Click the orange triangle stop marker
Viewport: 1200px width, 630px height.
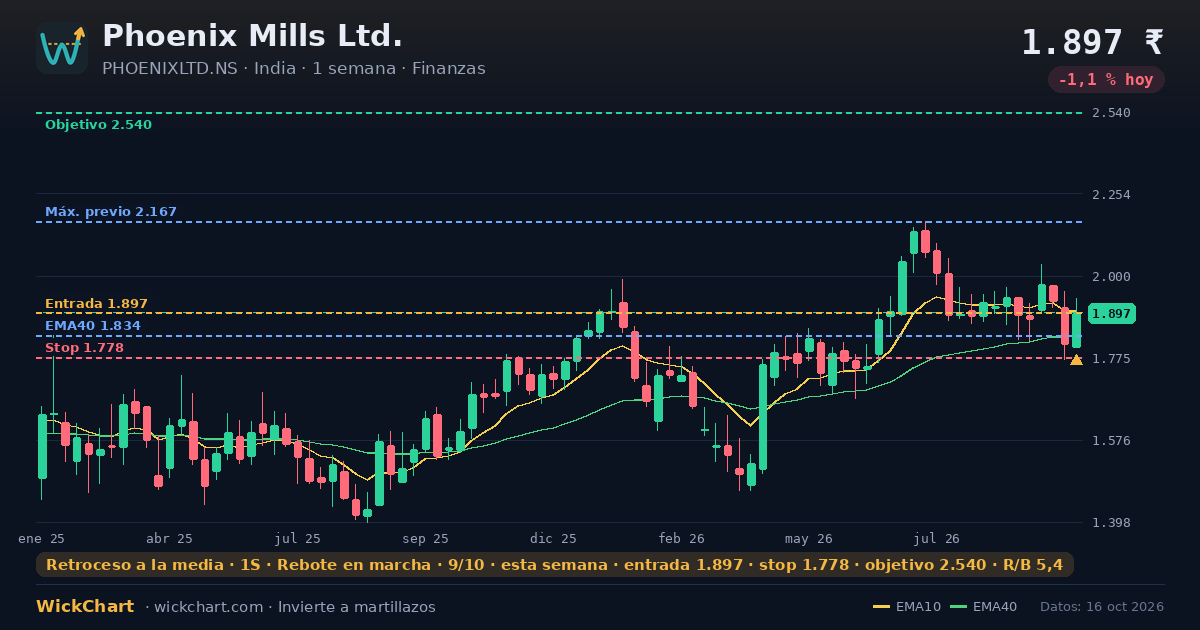(x=1076, y=360)
